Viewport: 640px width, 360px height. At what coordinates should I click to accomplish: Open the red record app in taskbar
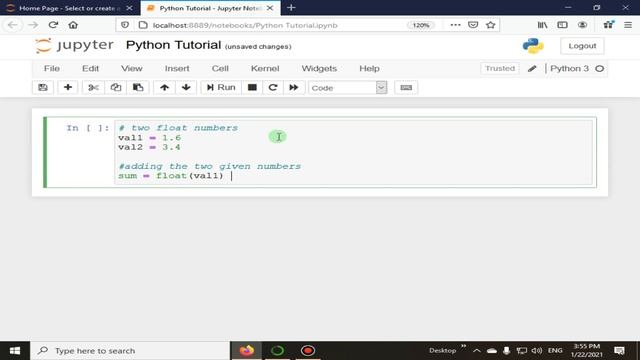pos(308,351)
